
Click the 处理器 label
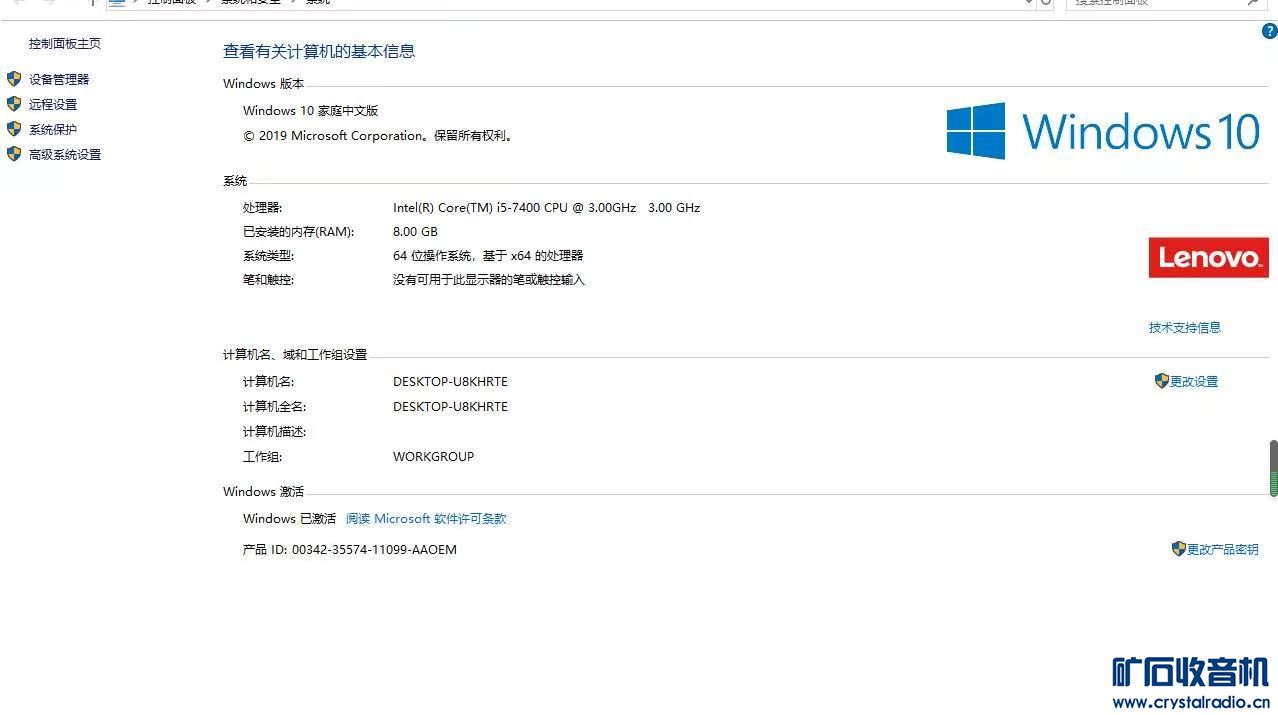tap(263, 208)
